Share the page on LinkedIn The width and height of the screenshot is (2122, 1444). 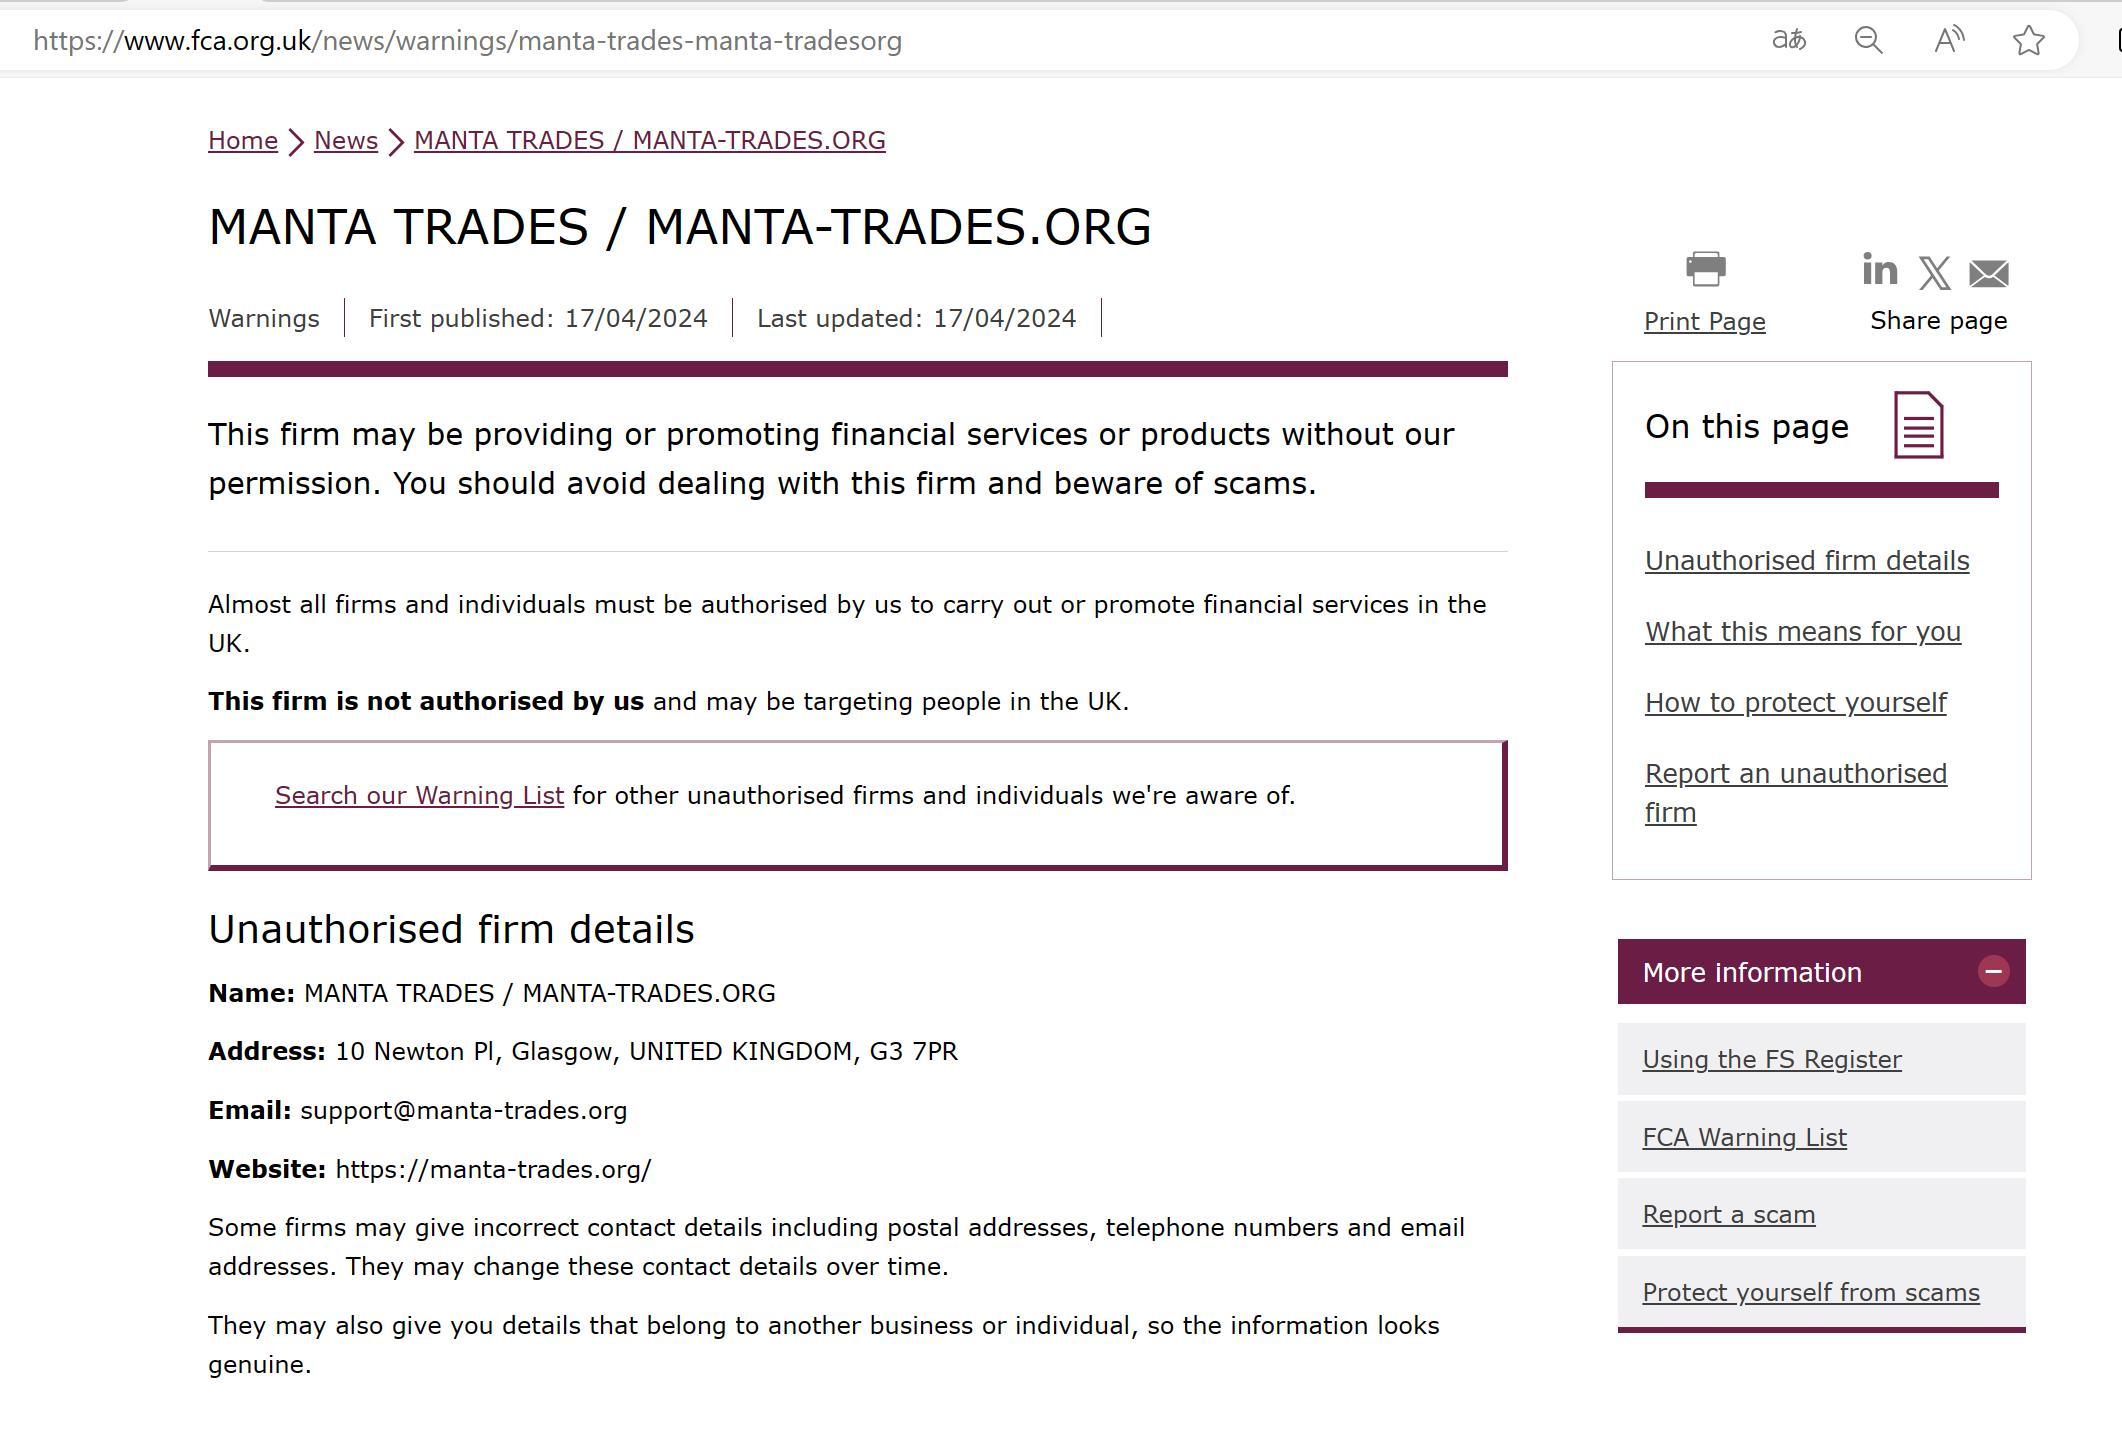(x=1879, y=270)
